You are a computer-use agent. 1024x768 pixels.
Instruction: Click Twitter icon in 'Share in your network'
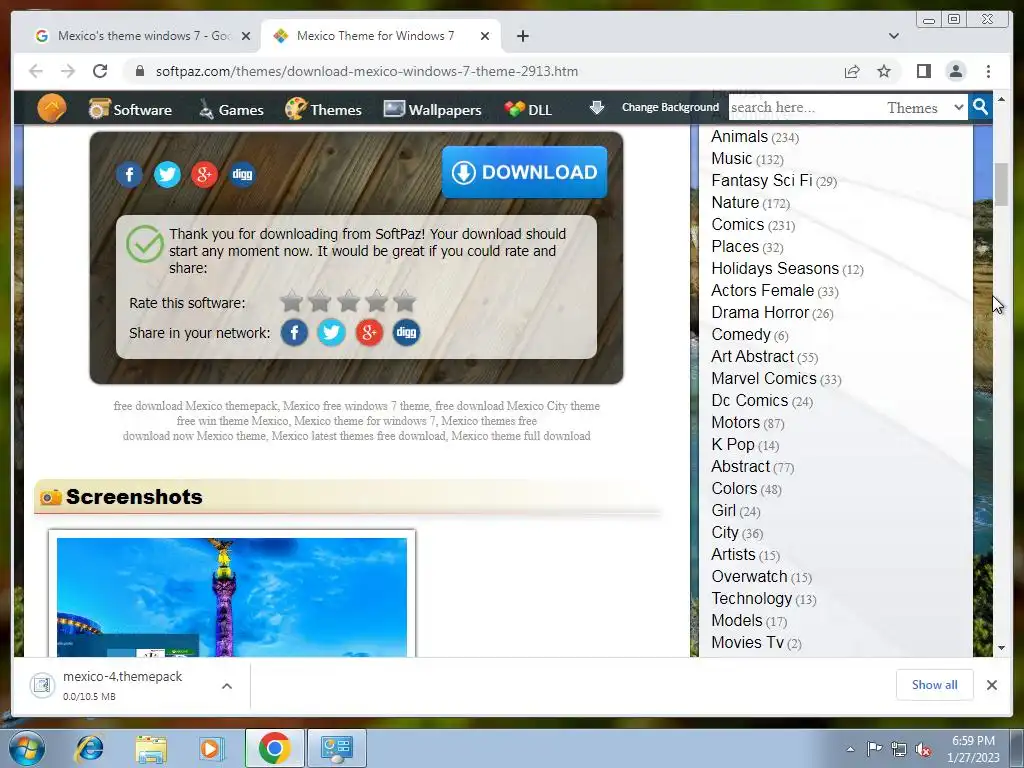[331, 332]
